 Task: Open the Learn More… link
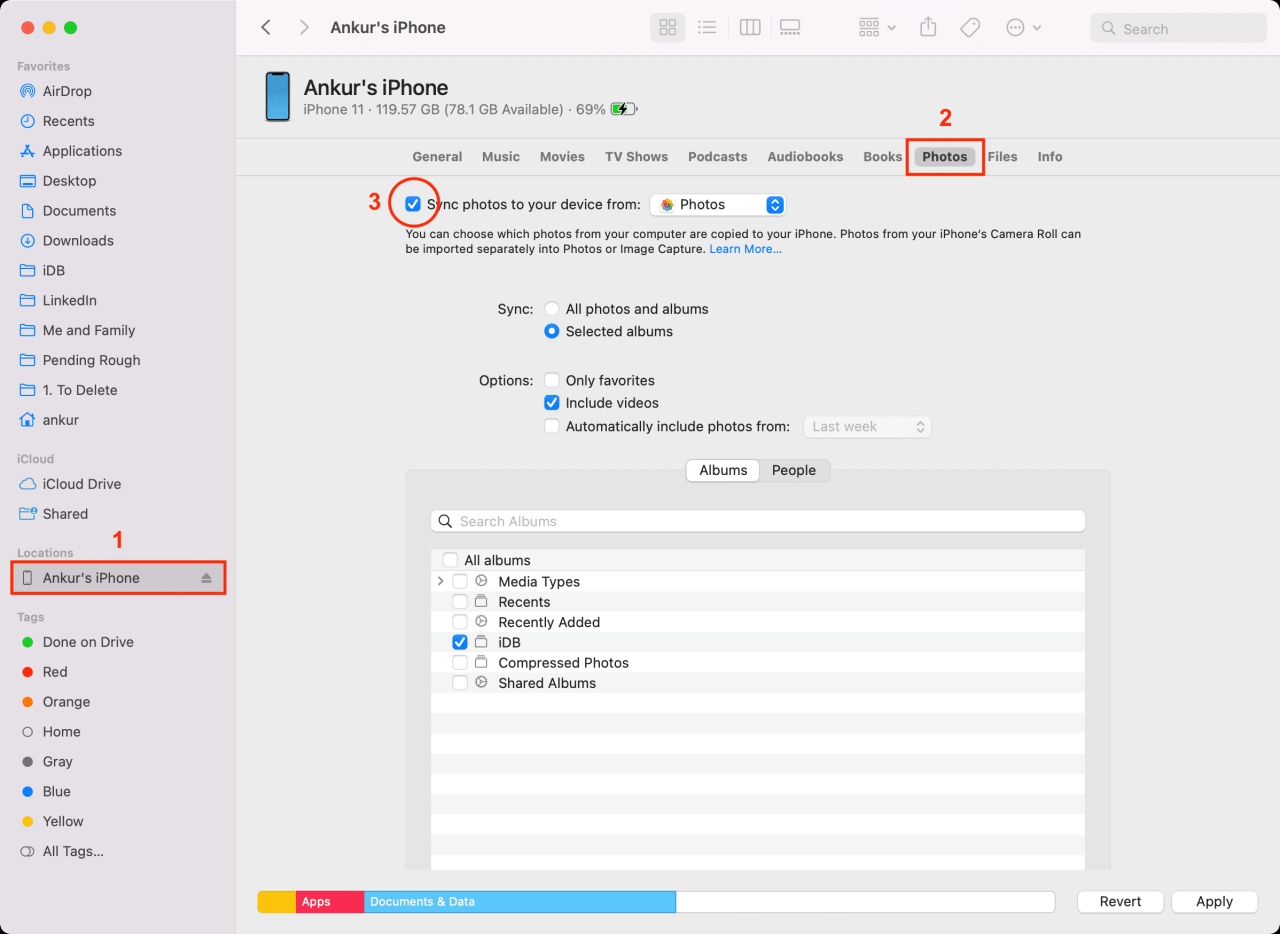pos(745,249)
